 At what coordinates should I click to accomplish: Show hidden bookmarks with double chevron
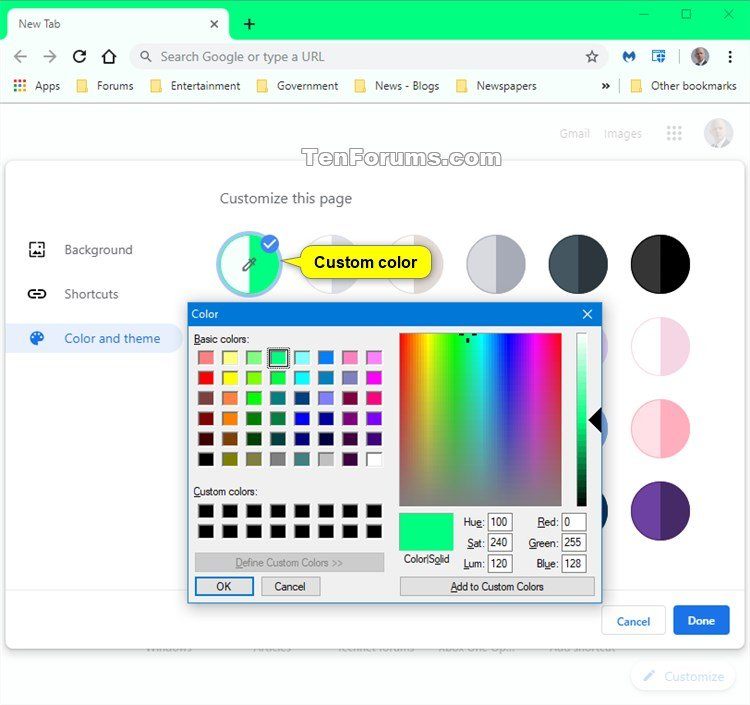(x=606, y=86)
